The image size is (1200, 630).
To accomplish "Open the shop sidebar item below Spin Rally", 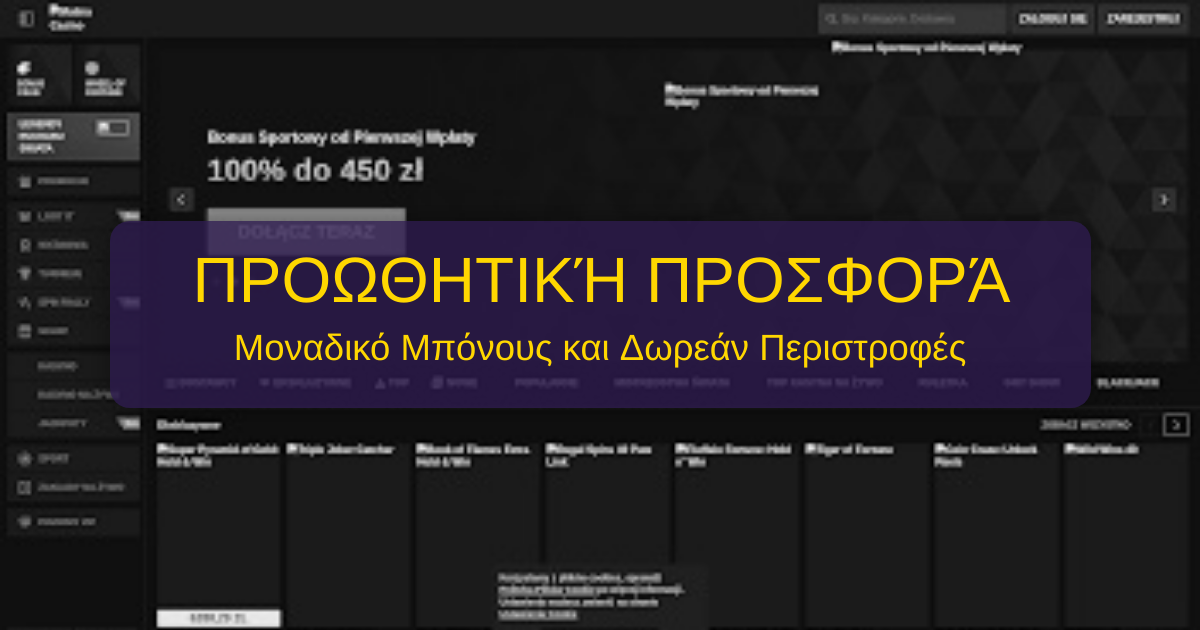I will [x=74, y=331].
